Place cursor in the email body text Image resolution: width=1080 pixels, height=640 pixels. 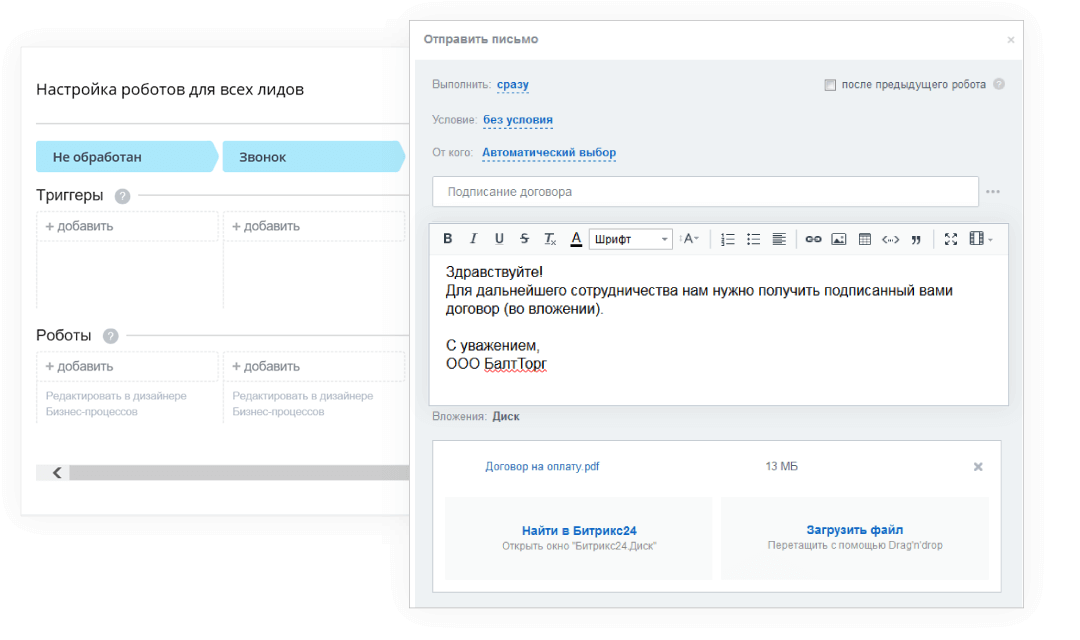click(x=718, y=329)
